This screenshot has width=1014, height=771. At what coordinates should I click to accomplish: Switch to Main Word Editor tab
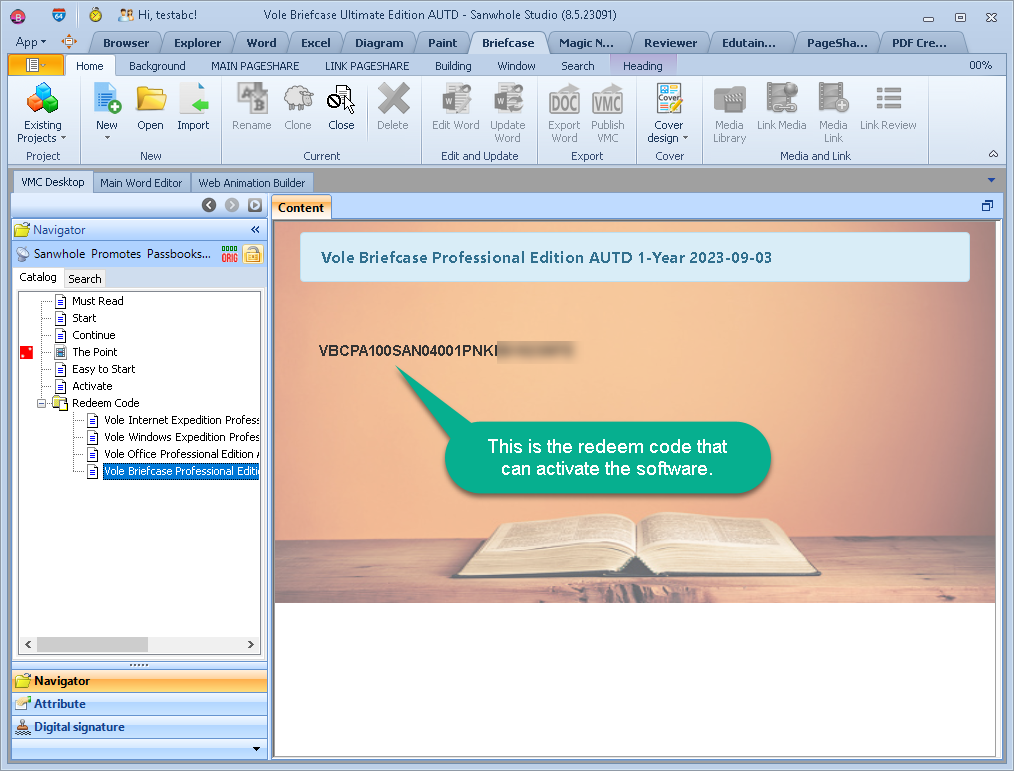(141, 183)
